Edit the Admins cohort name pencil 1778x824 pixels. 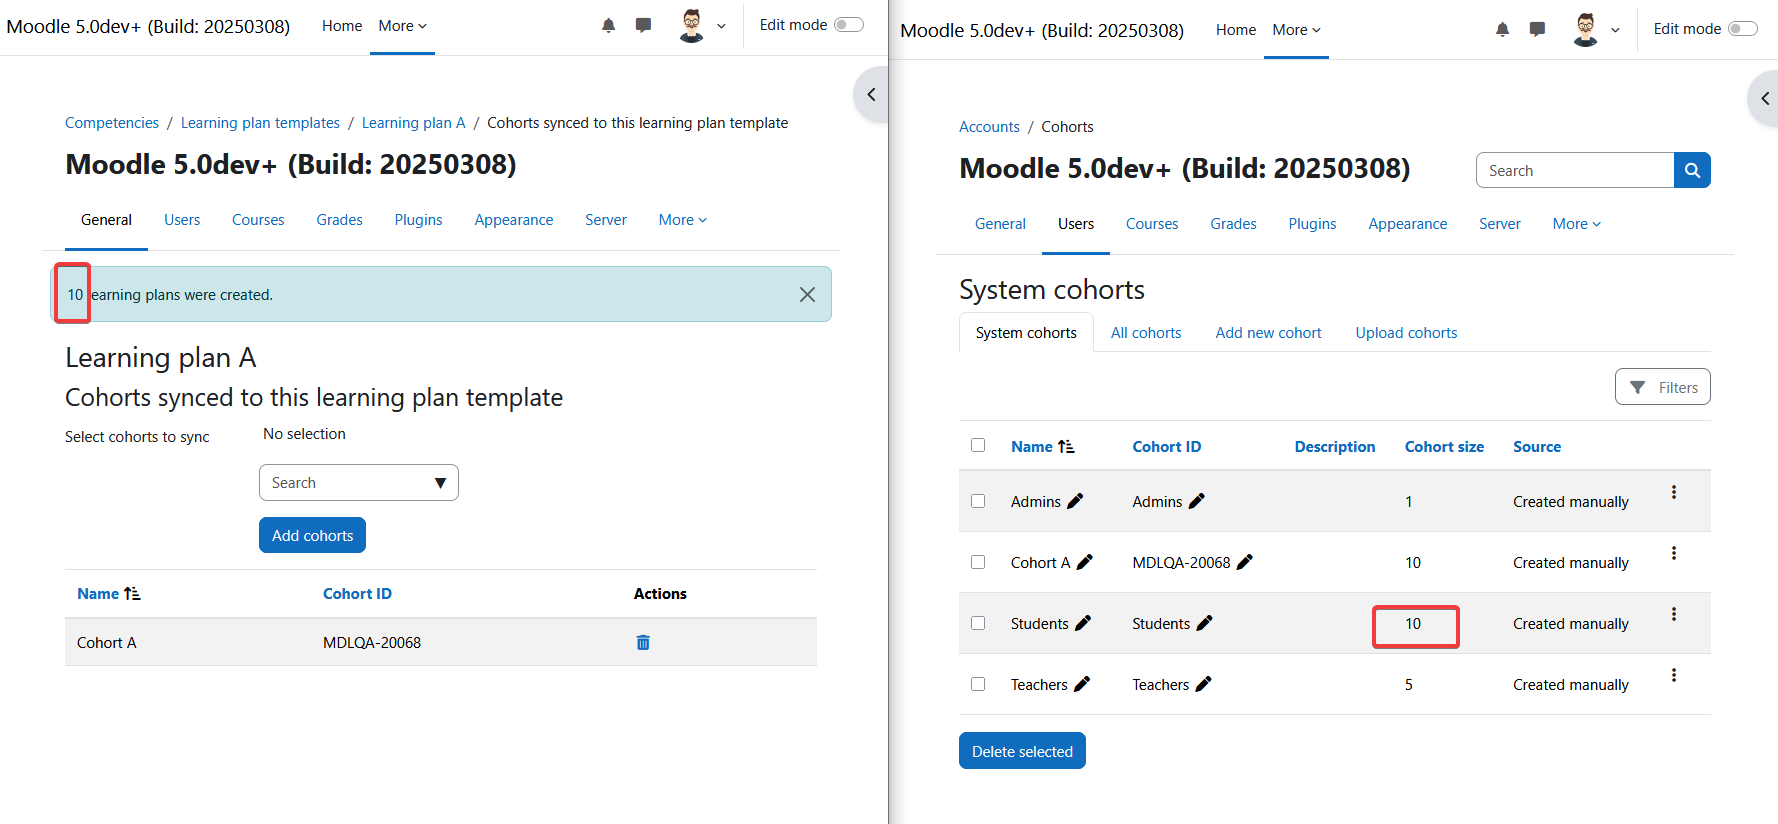coord(1075,501)
